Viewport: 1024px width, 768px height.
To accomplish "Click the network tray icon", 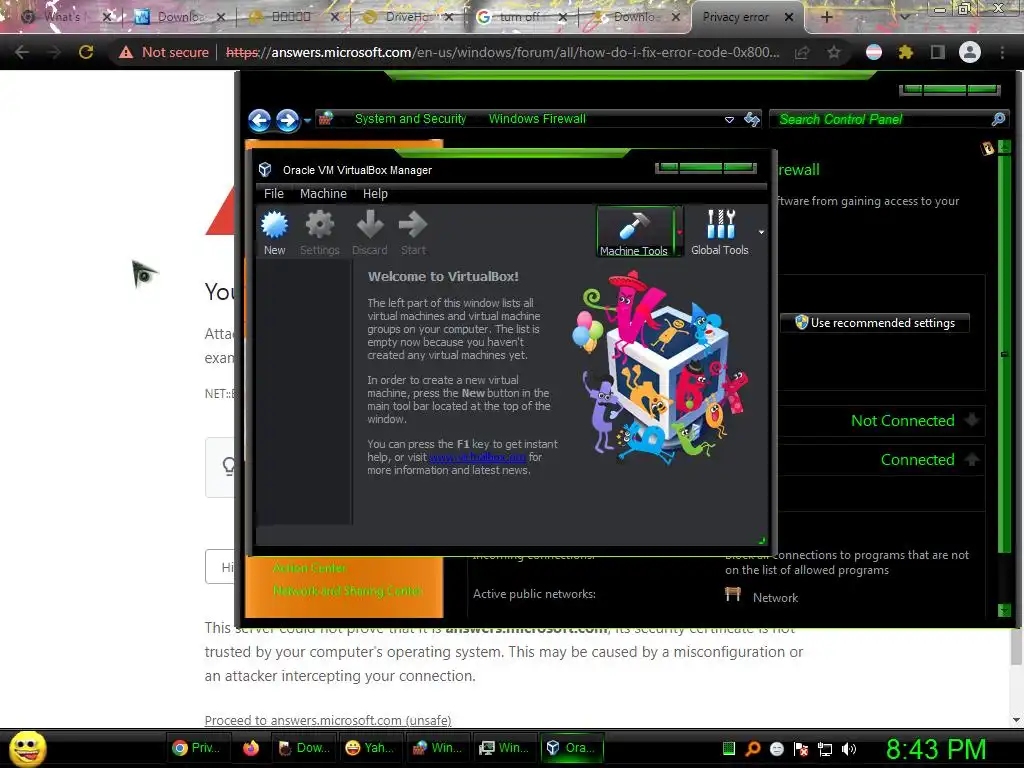I will coord(825,749).
